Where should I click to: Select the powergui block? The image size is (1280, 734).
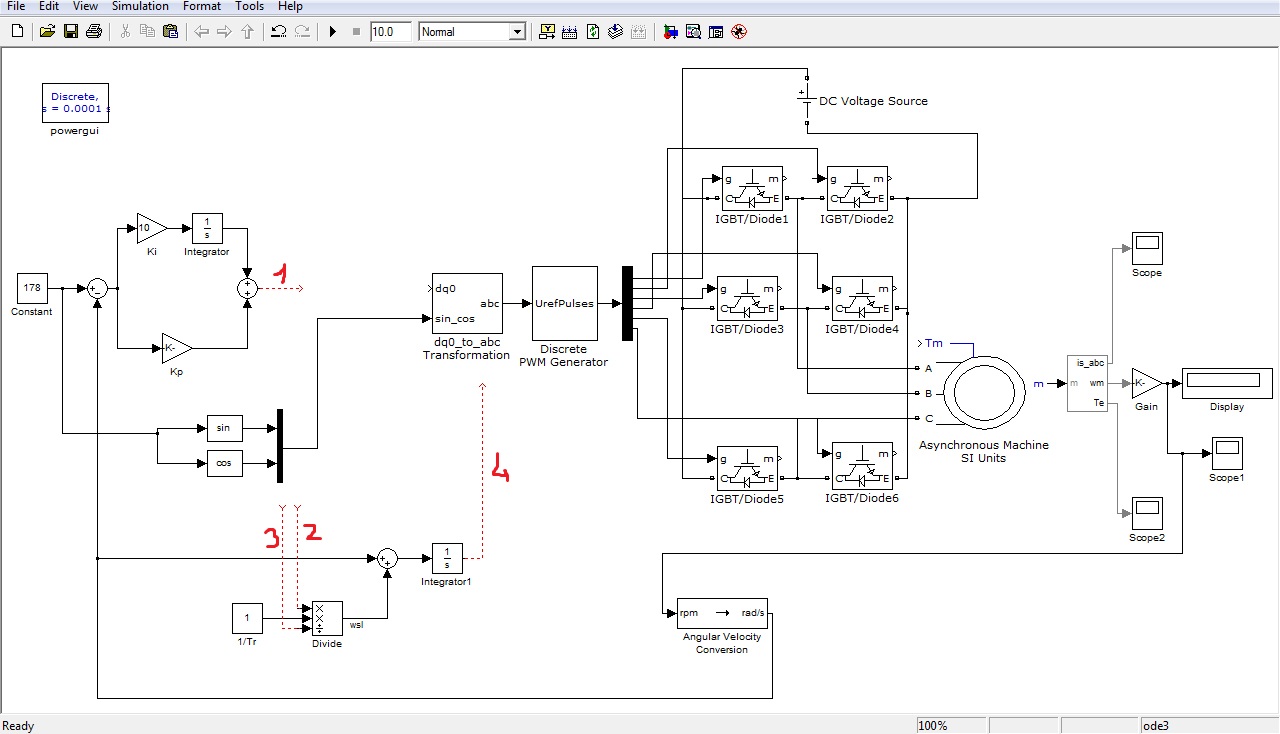75,102
